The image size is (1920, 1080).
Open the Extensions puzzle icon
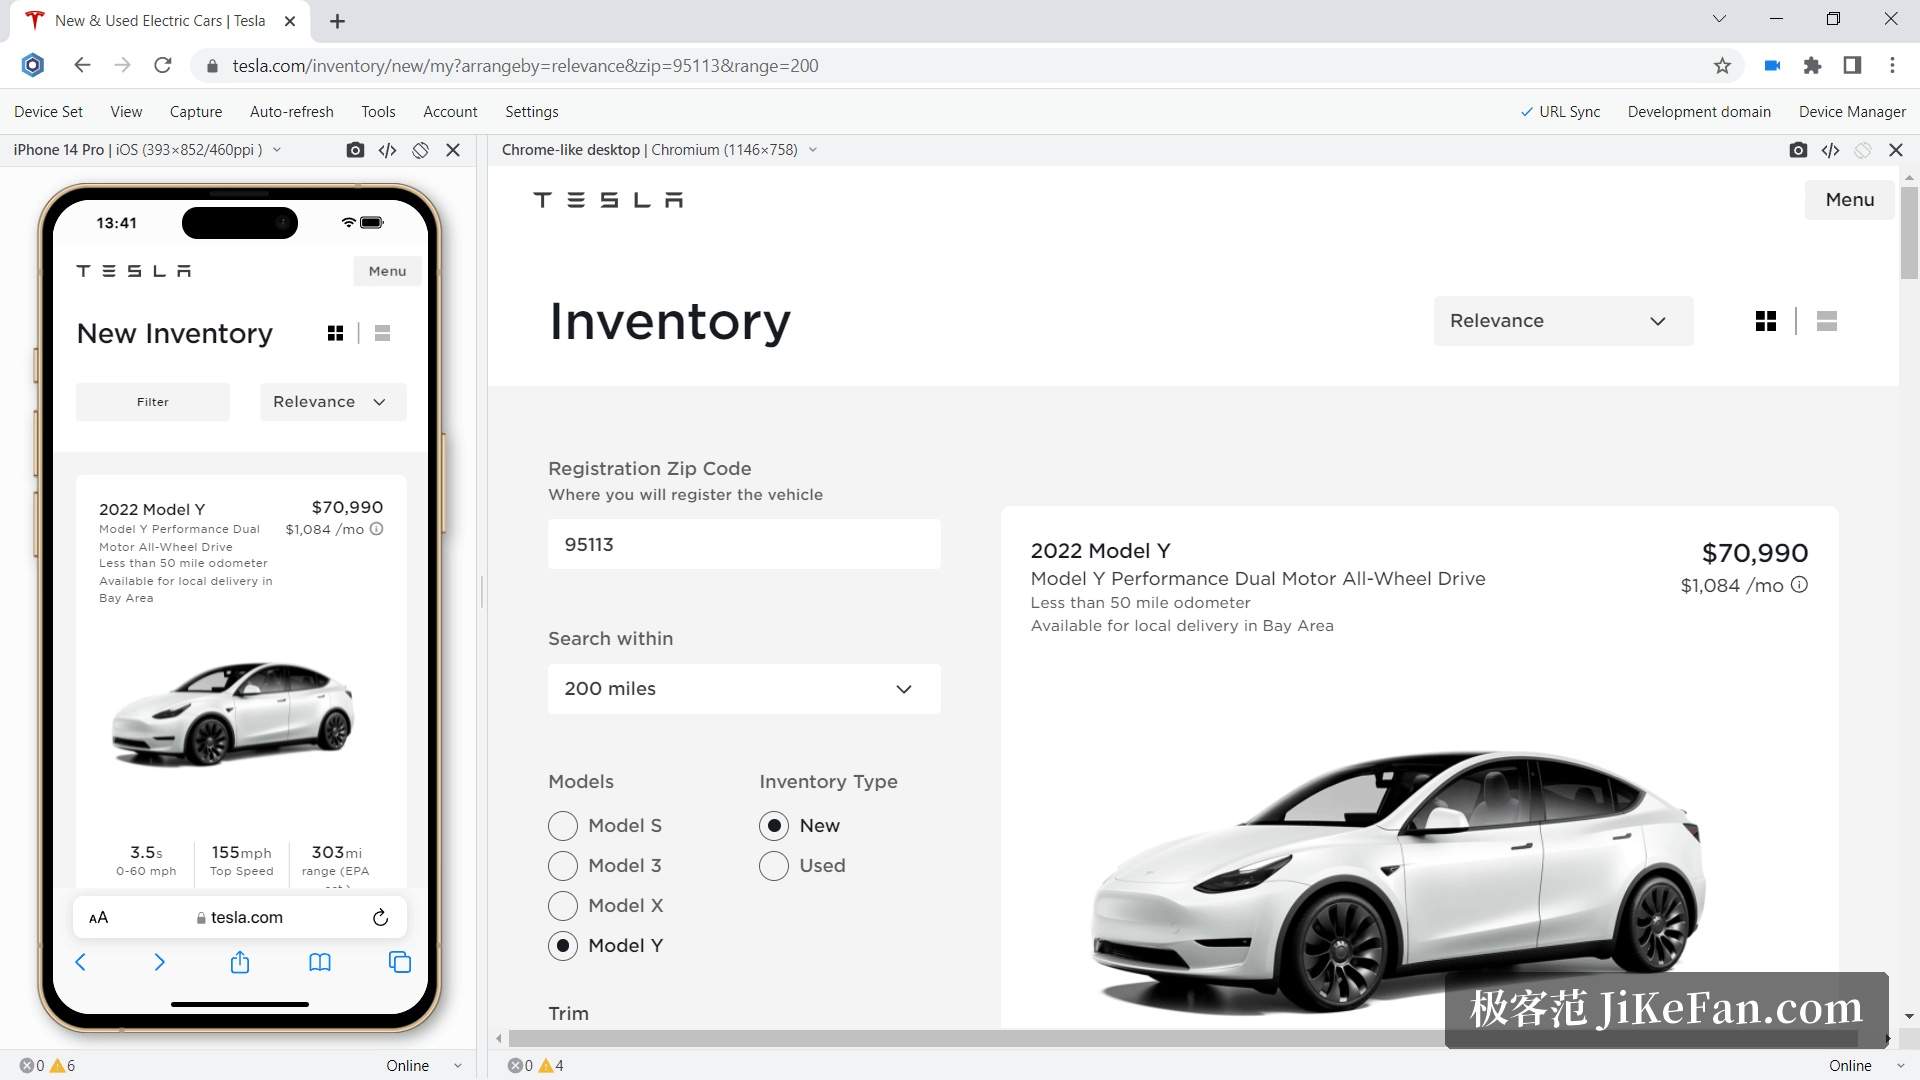(x=1812, y=66)
